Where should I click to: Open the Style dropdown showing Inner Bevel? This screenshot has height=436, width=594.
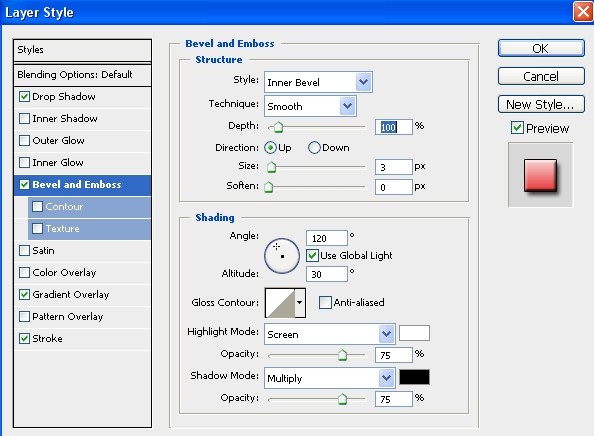coord(318,82)
